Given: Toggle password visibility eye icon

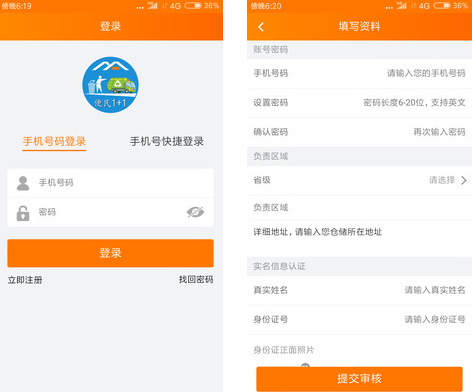Looking at the screenshot, I should (x=195, y=212).
